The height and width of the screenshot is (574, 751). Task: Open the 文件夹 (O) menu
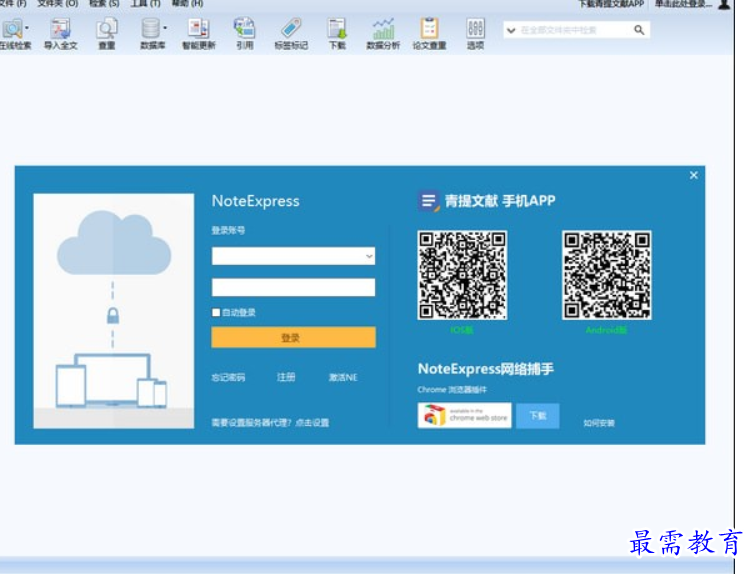(57, 3)
